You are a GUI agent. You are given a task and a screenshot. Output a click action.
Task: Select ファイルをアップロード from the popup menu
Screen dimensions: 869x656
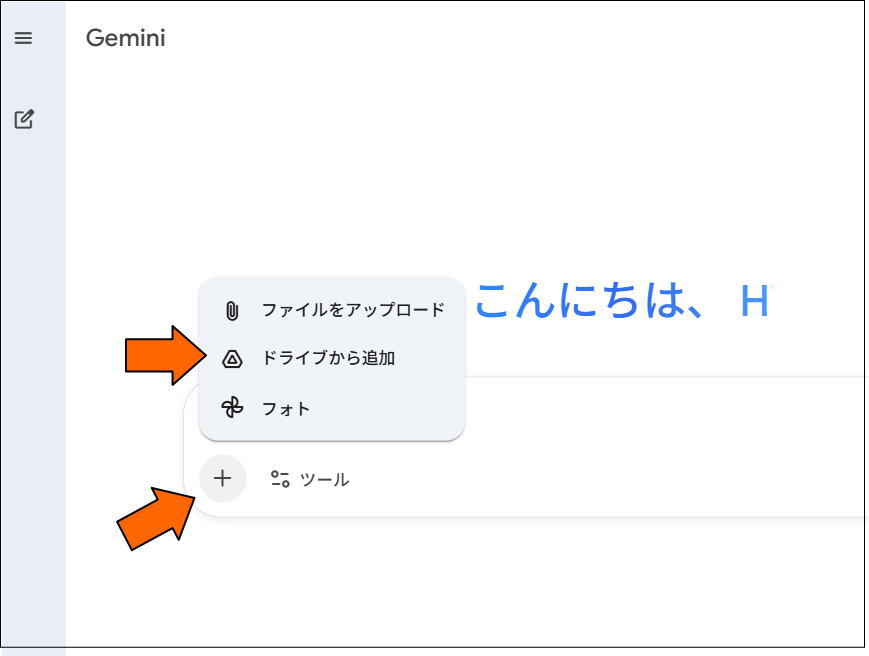tap(352, 310)
